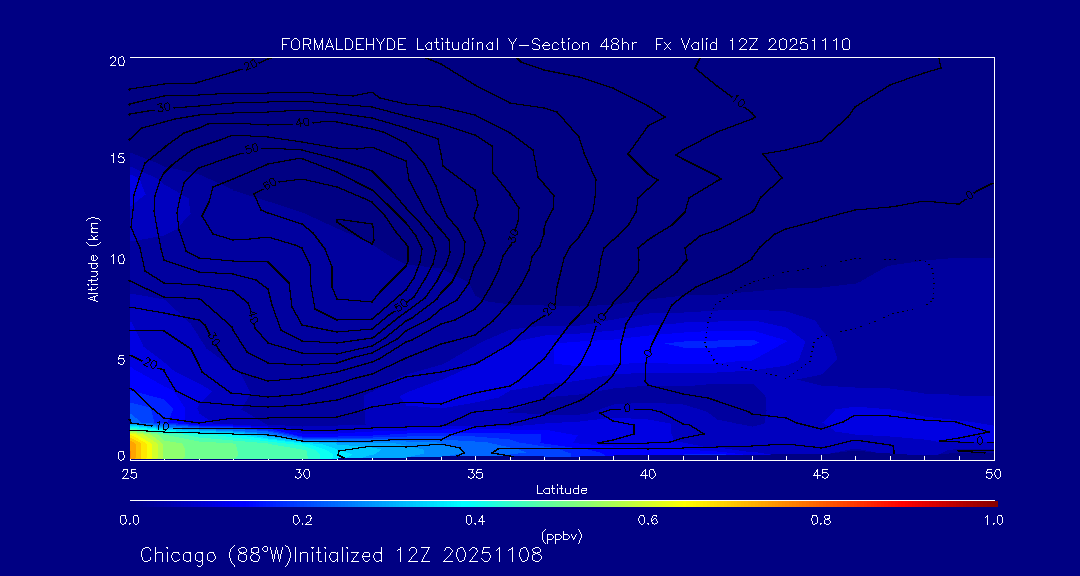The image size is (1080, 576).
Task: Click the 15 km altitude tick label
Action: point(115,159)
